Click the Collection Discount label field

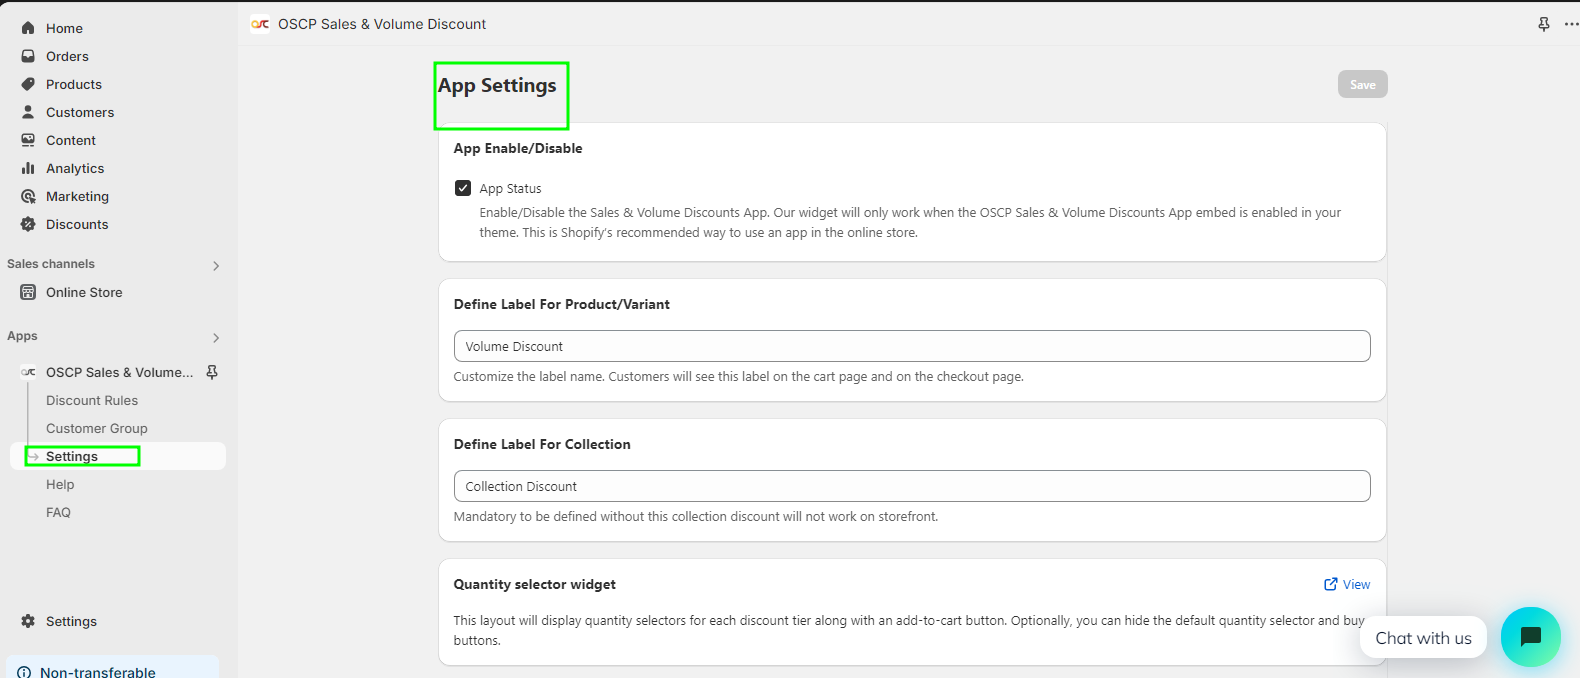(911, 486)
